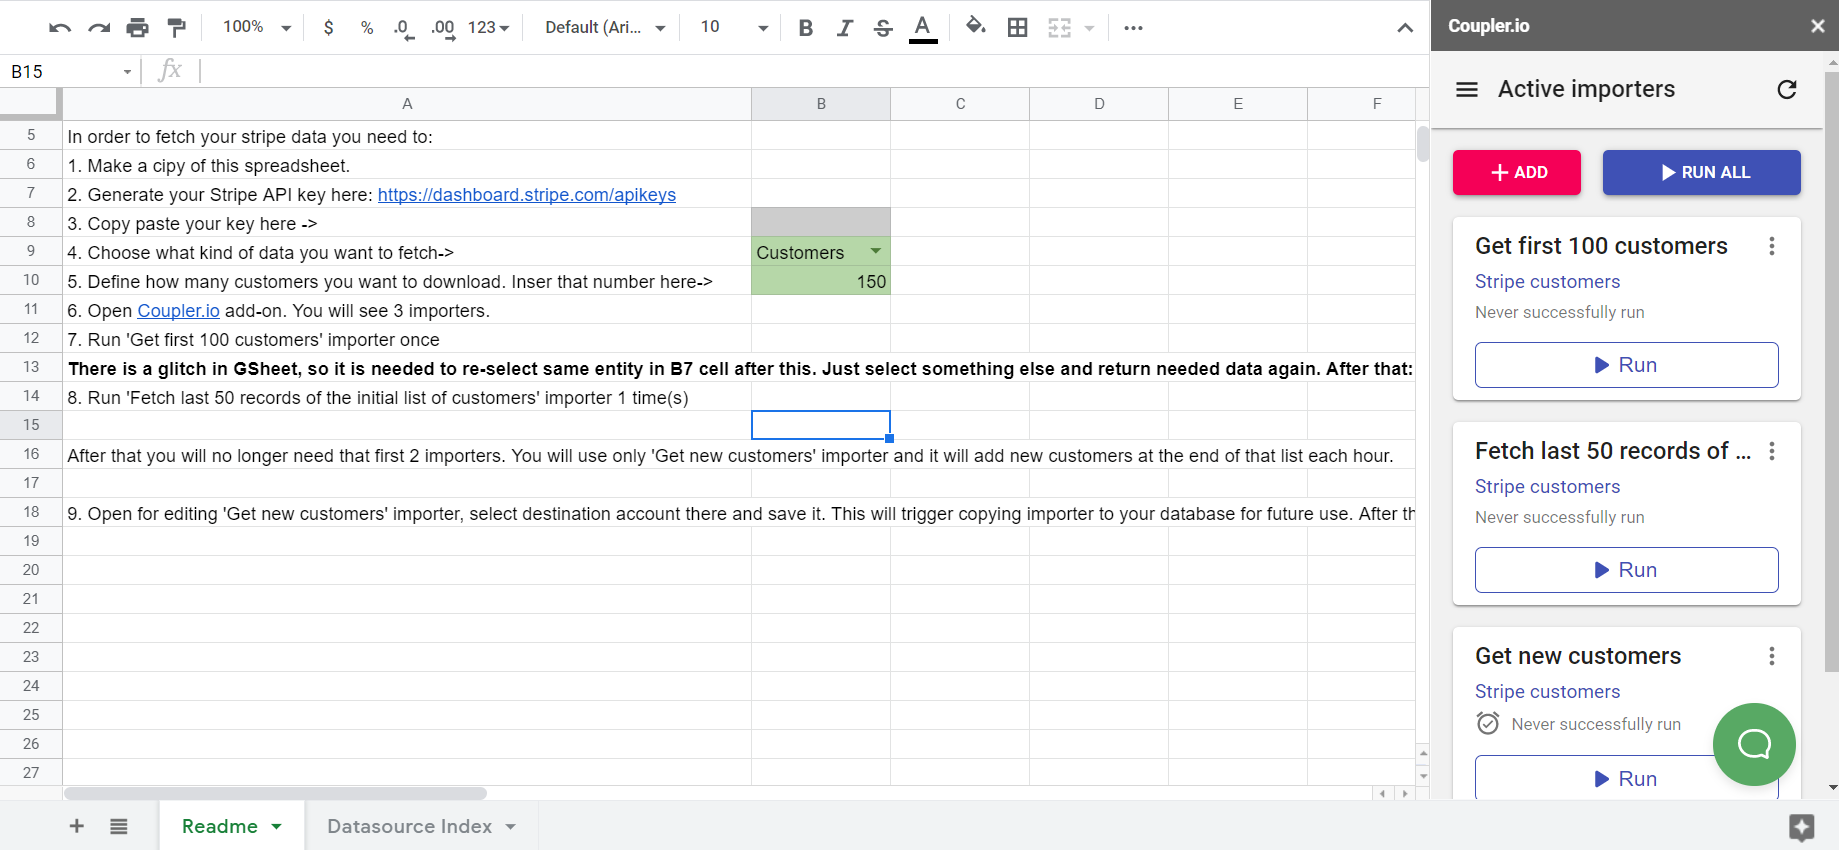
Task: Open options for Get first 100 customers
Action: tap(1772, 246)
